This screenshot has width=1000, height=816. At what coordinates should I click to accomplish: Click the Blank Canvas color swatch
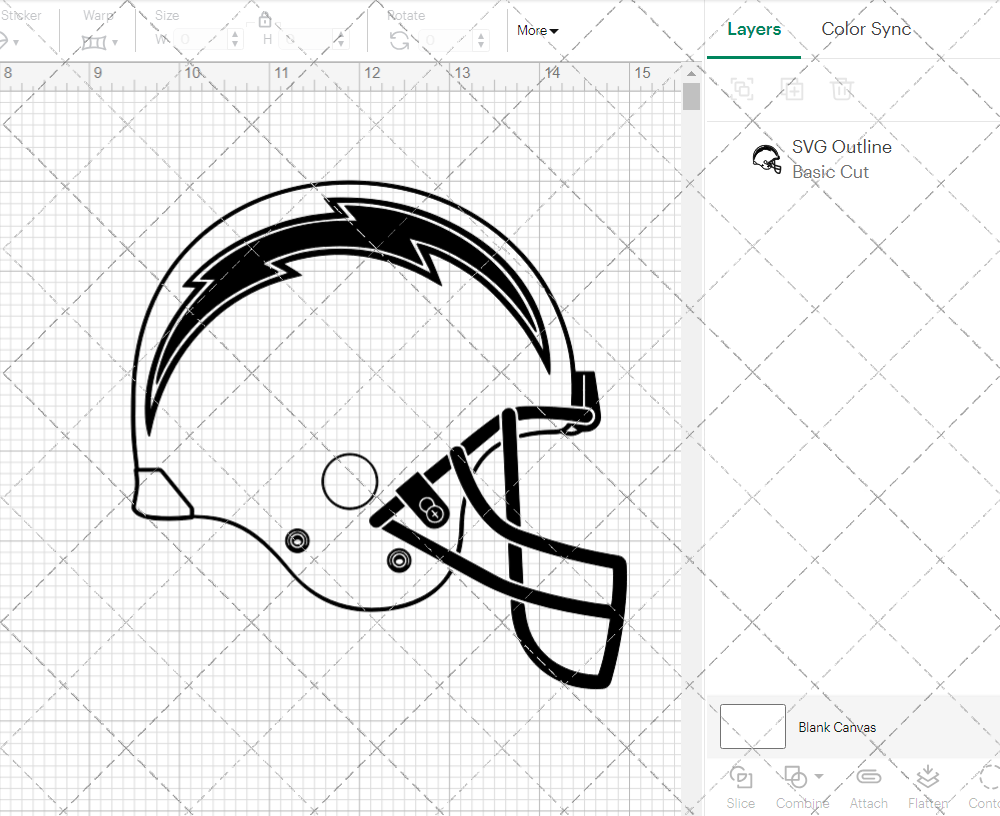tap(752, 727)
